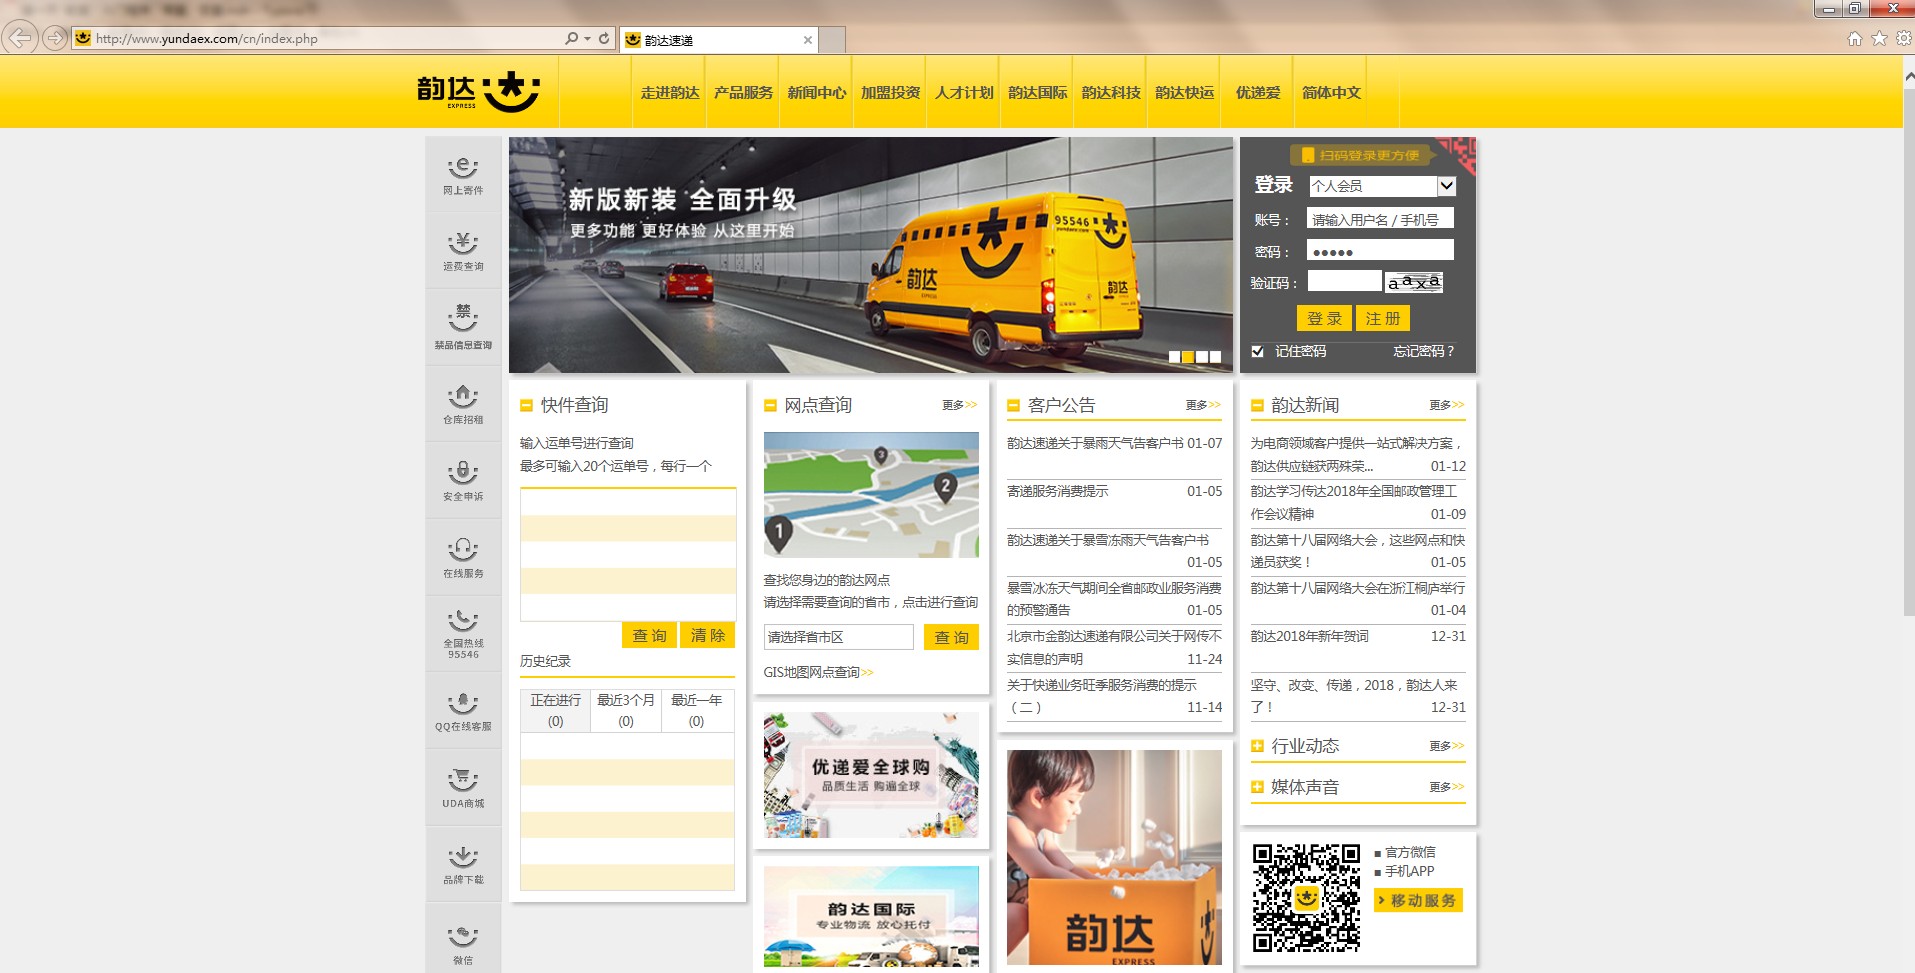This screenshot has width=1915, height=973.
Task: Refresh the captcha image aaxa
Action: (x=1414, y=282)
